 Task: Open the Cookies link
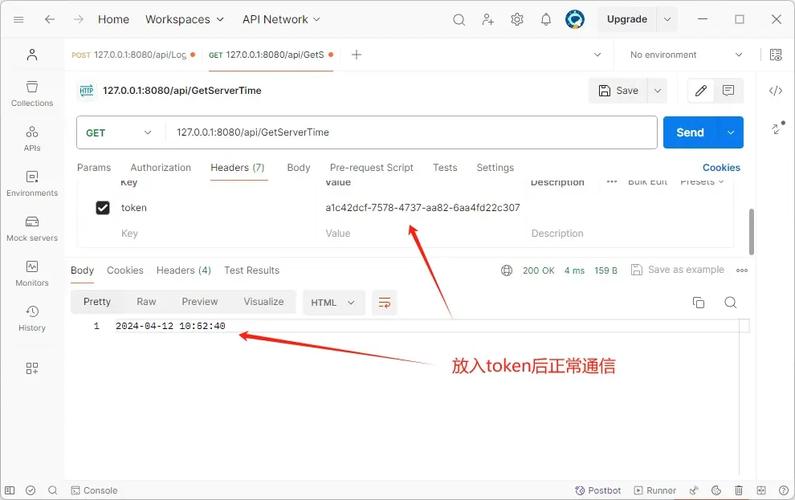(721, 168)
